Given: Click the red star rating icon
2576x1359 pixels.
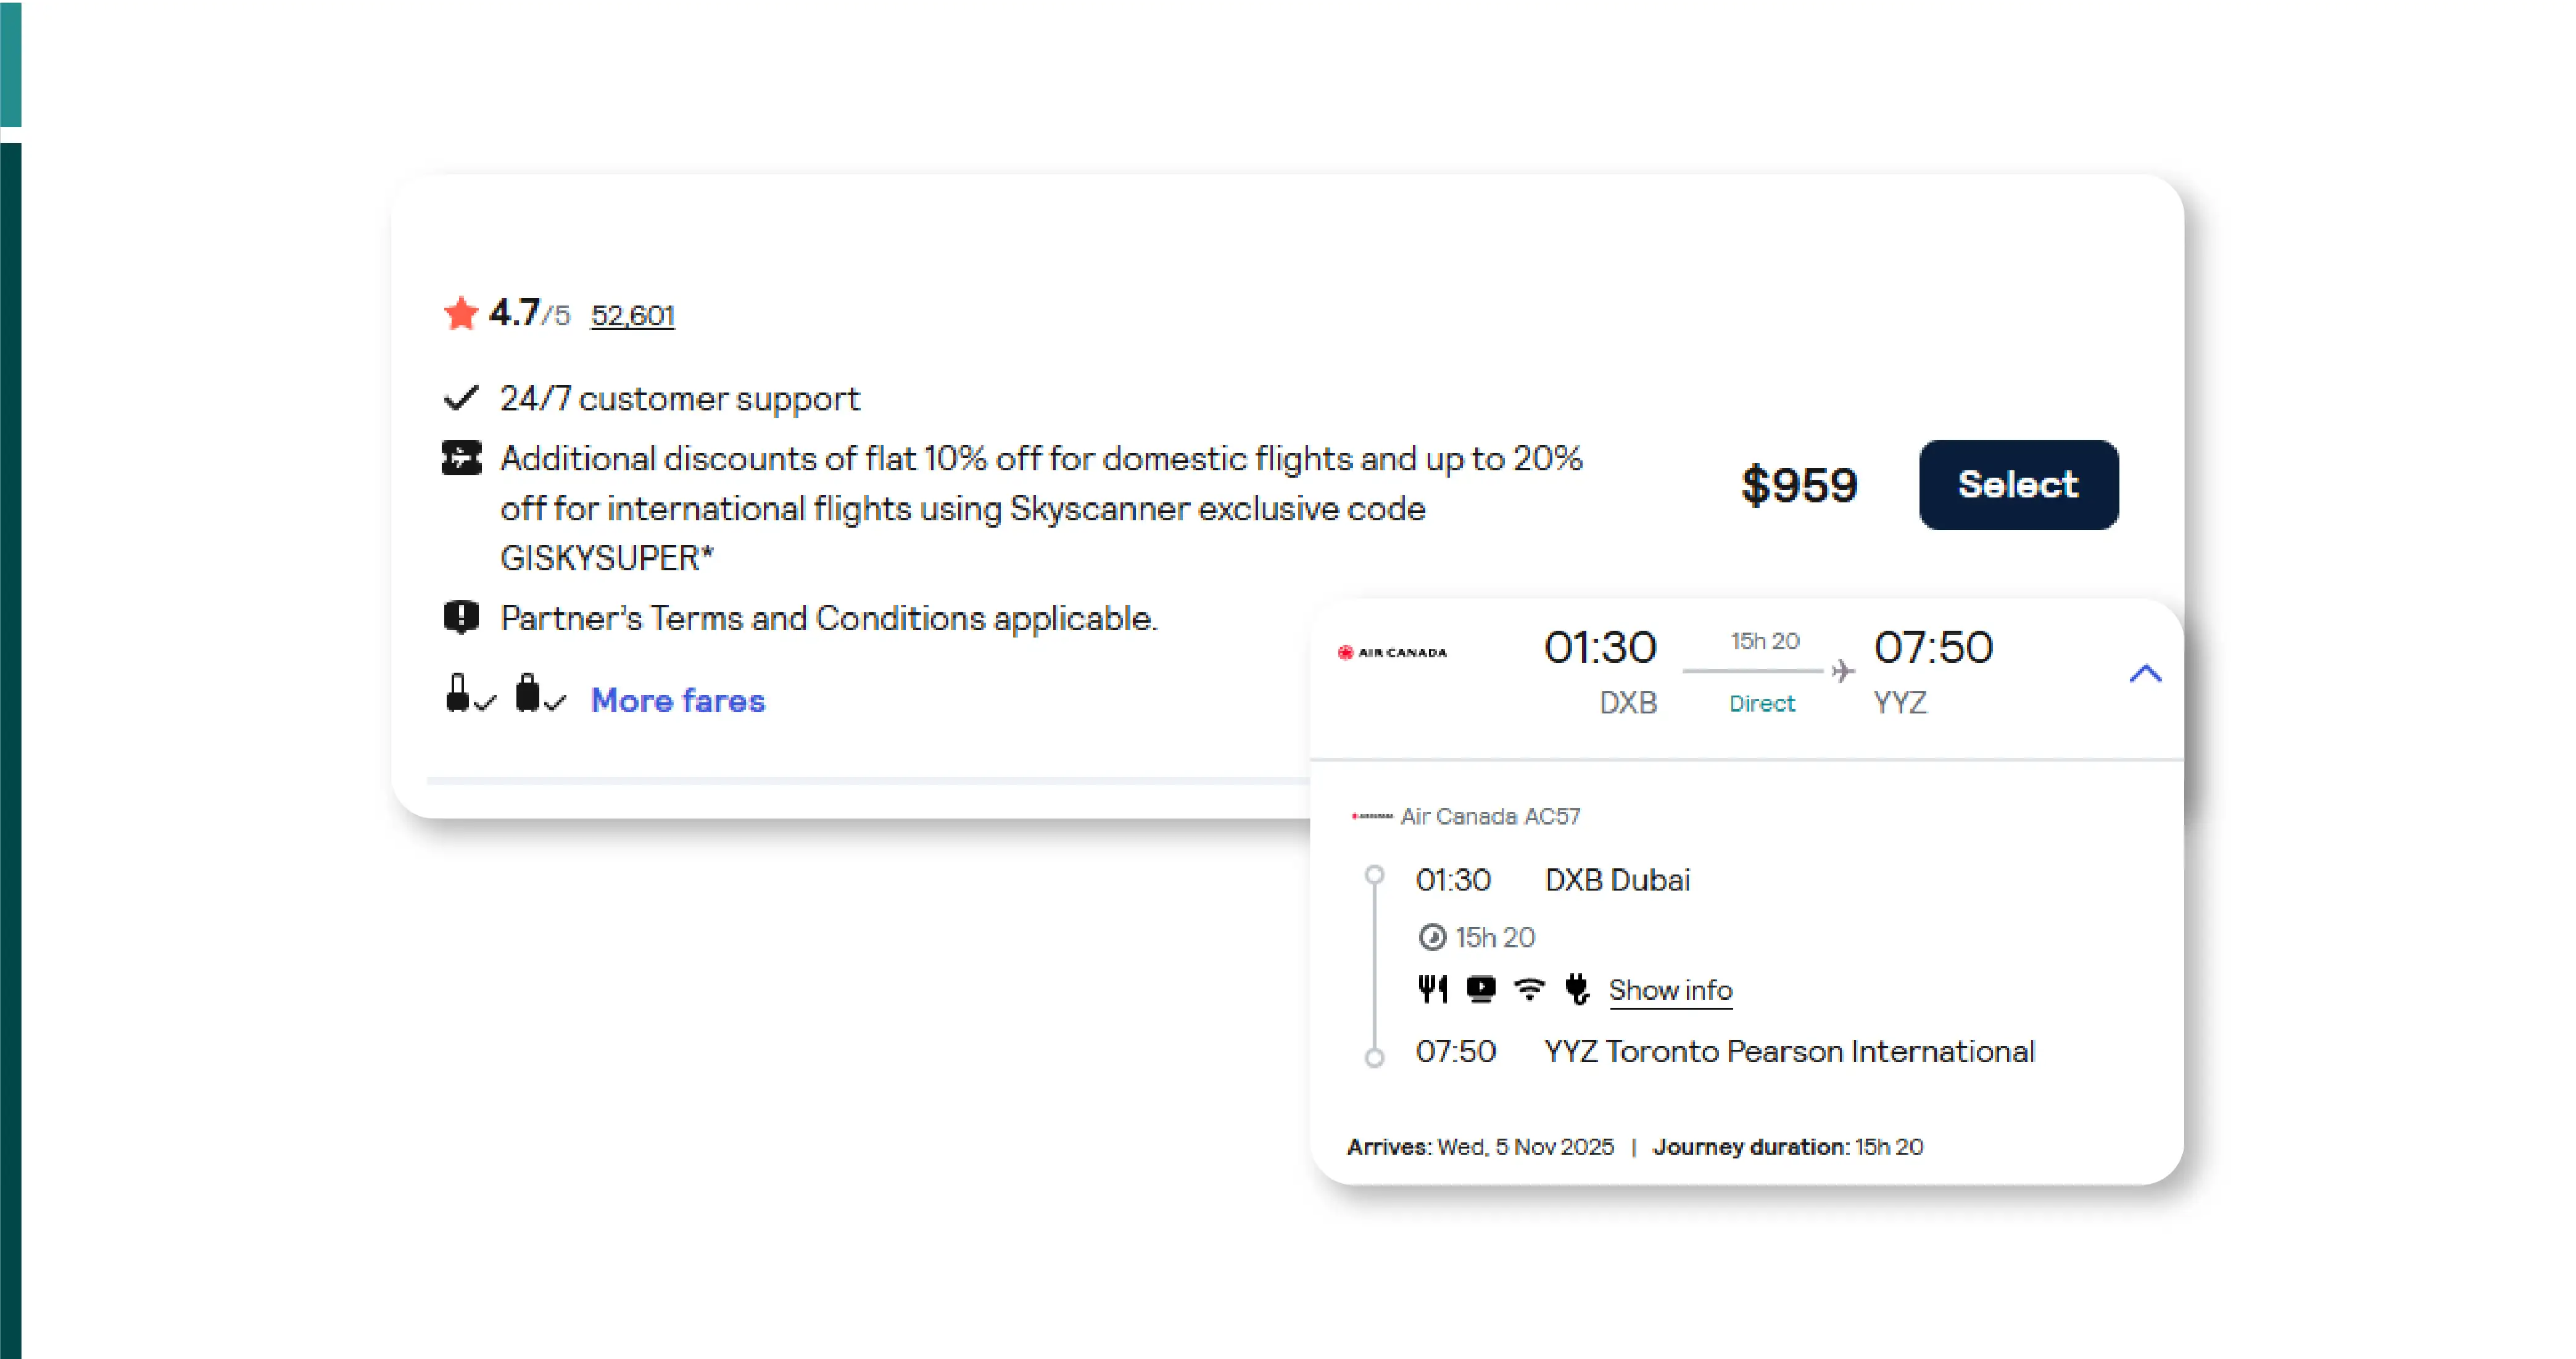Looking at the screenshot, I should click(461, 314).
